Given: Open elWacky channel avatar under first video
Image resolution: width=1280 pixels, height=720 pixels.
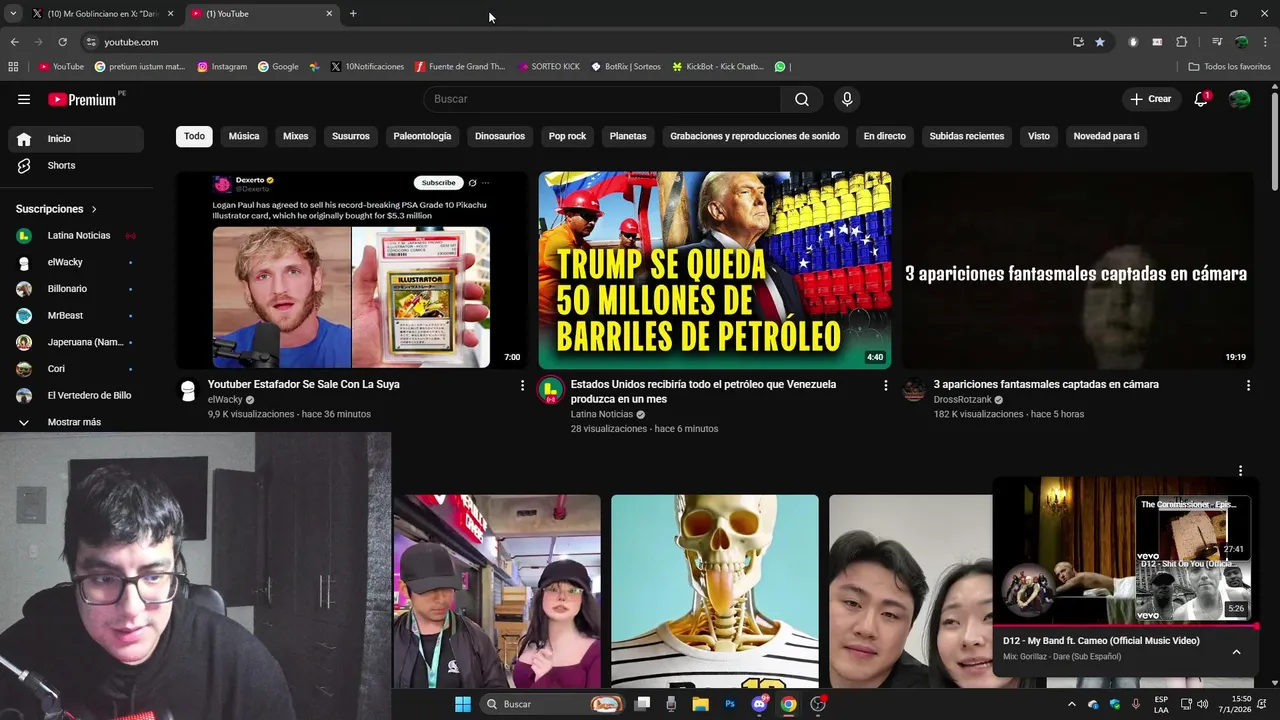Looking at the screenshot, I should [x=188, y=391].
